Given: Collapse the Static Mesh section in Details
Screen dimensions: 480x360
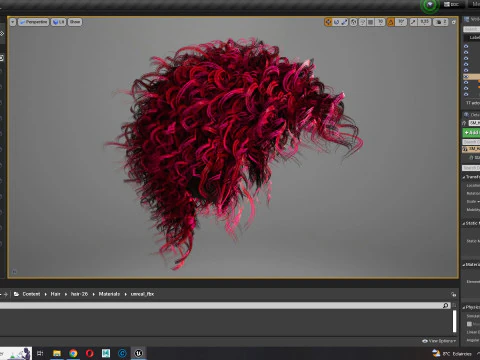Looking at the screenshot, I should click(464, 223).
